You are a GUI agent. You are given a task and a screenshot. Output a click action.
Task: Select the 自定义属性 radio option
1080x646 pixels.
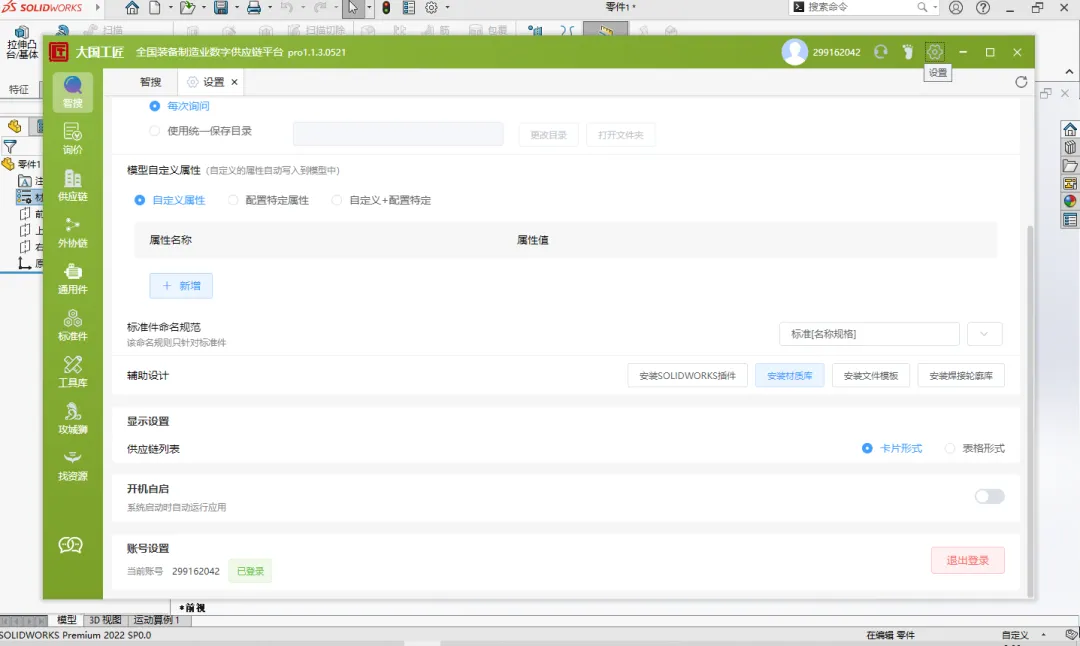pyautogui.click(x=140, y=200)
